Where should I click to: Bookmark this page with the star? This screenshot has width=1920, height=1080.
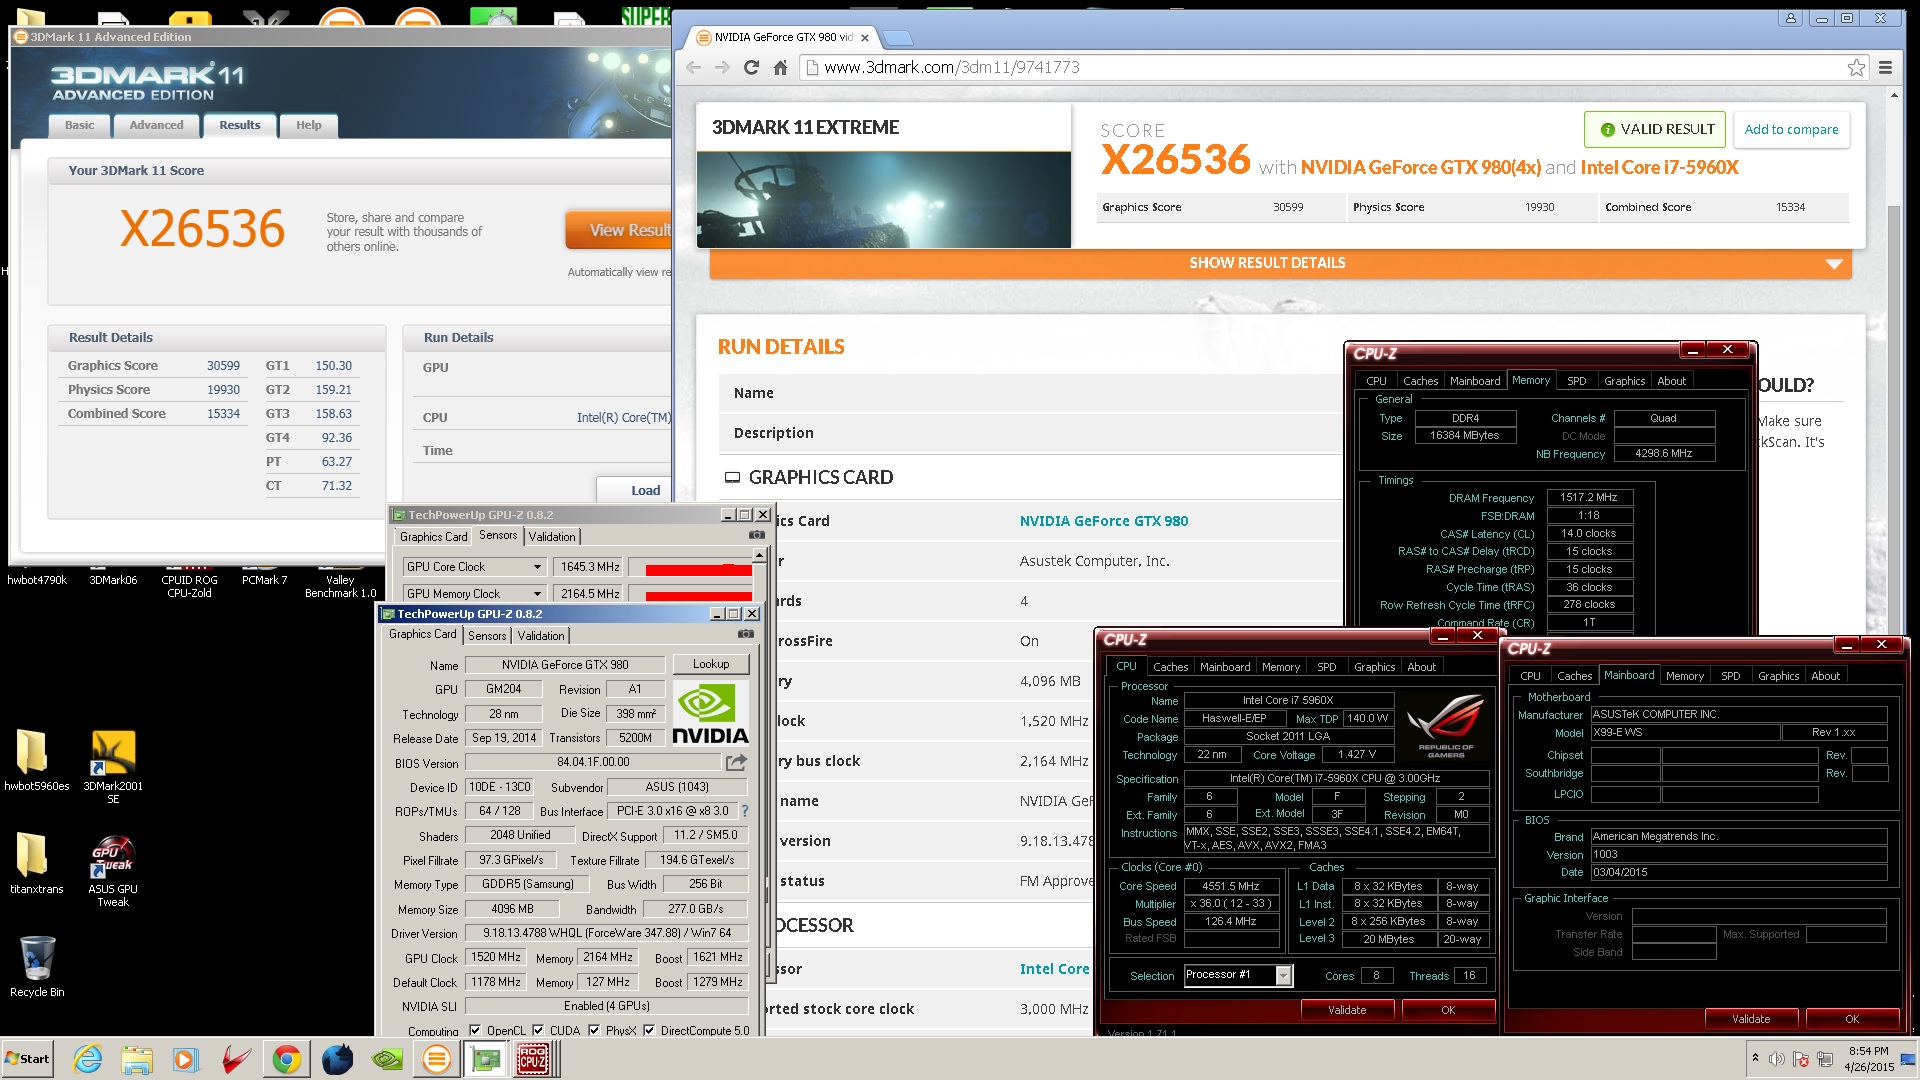[x=1856, y=68]
